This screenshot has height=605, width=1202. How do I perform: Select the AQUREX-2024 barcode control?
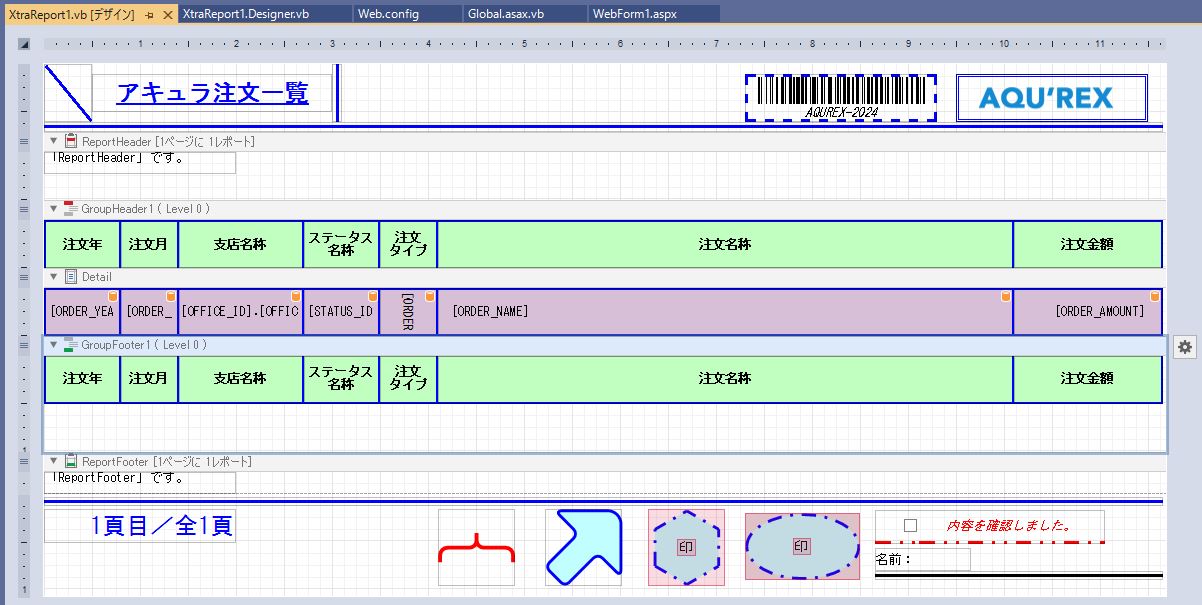coord(840,97)
